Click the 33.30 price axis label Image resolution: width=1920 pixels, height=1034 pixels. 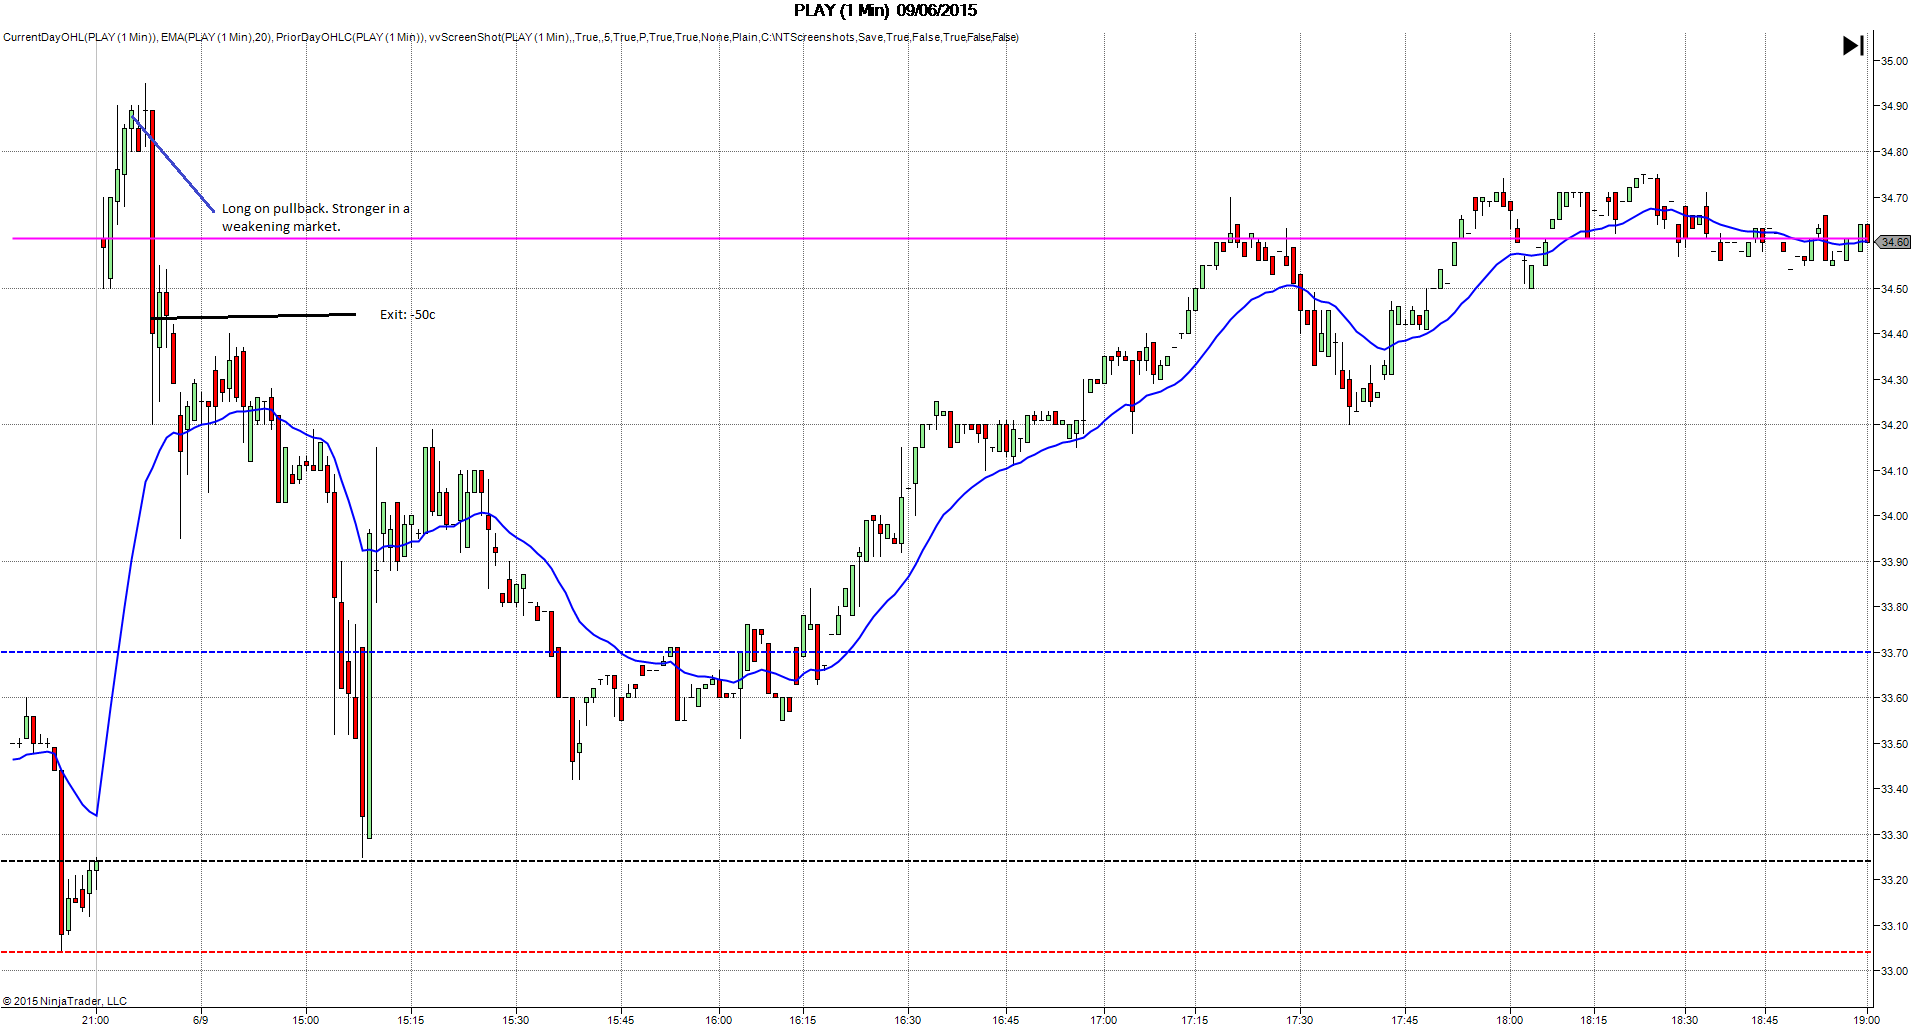click(1894, 835)
